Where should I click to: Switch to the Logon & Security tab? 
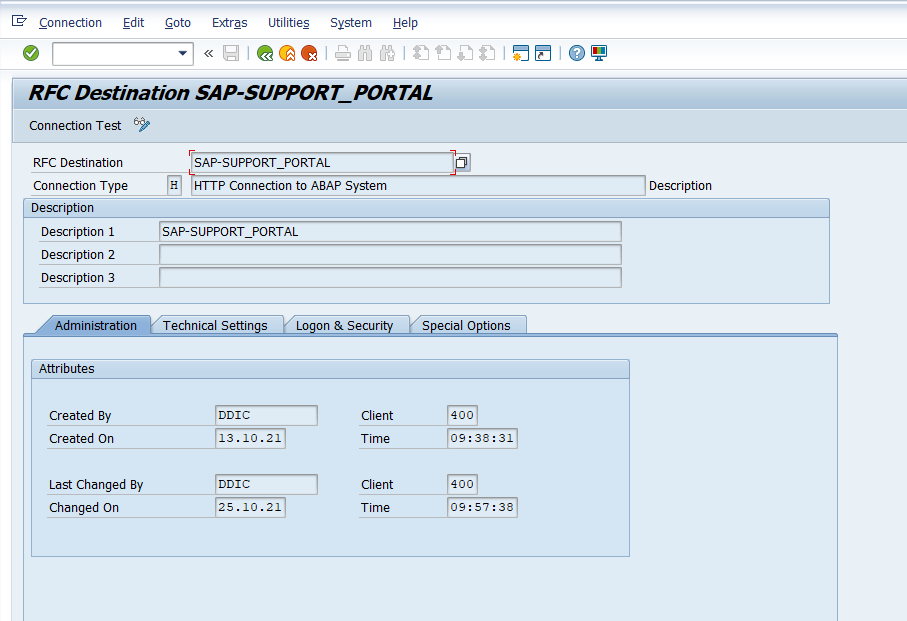pyautogui.click(x=344, y=325)
